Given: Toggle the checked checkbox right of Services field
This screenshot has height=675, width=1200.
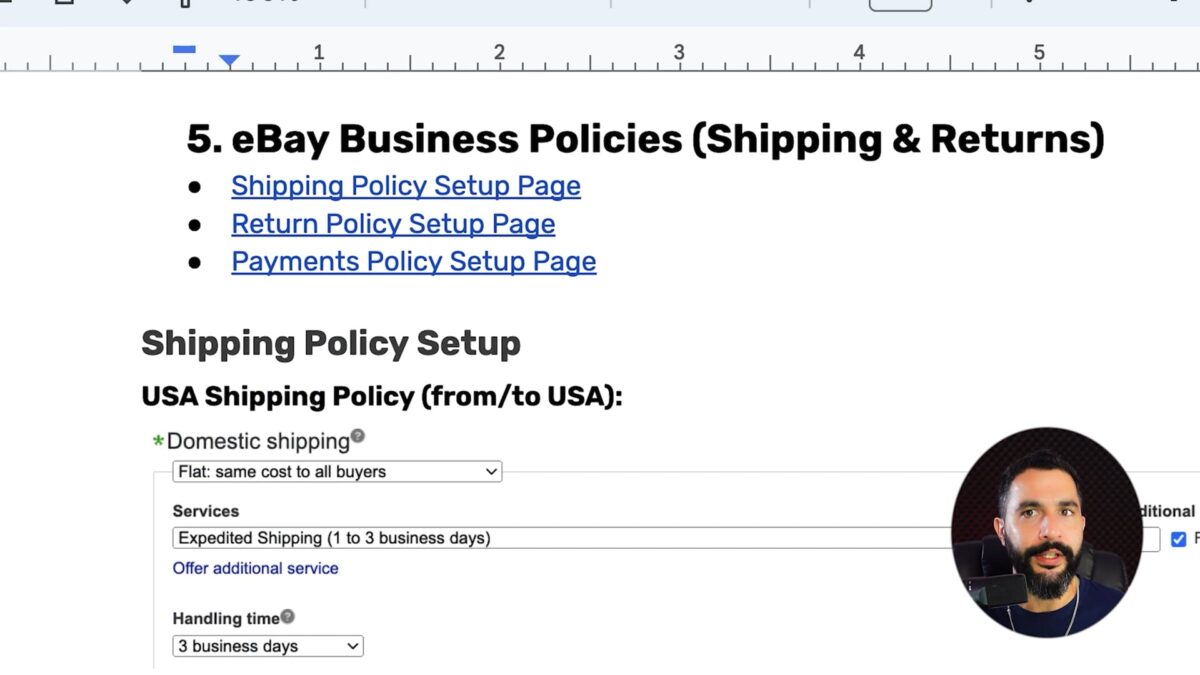Looking at the screenshot, I should point(1178,539).
